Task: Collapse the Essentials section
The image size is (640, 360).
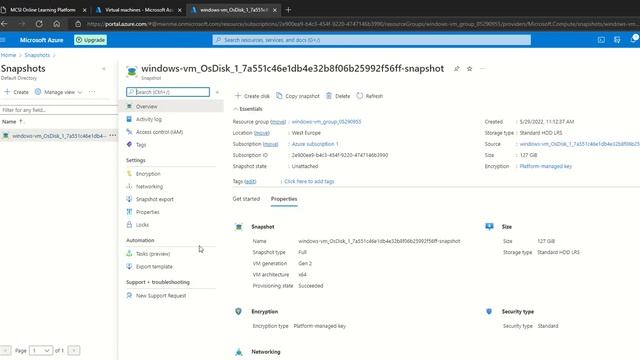Action: (x=248, y=109)
